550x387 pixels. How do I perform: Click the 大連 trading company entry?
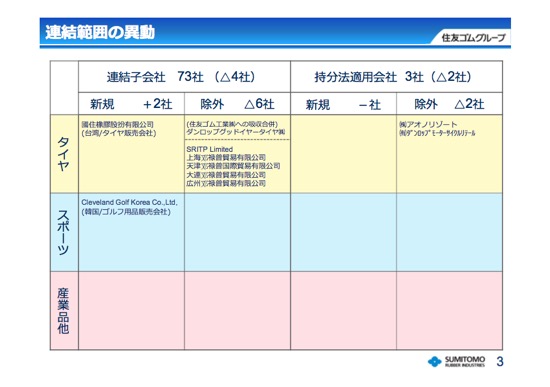click(x=226, y=174)
